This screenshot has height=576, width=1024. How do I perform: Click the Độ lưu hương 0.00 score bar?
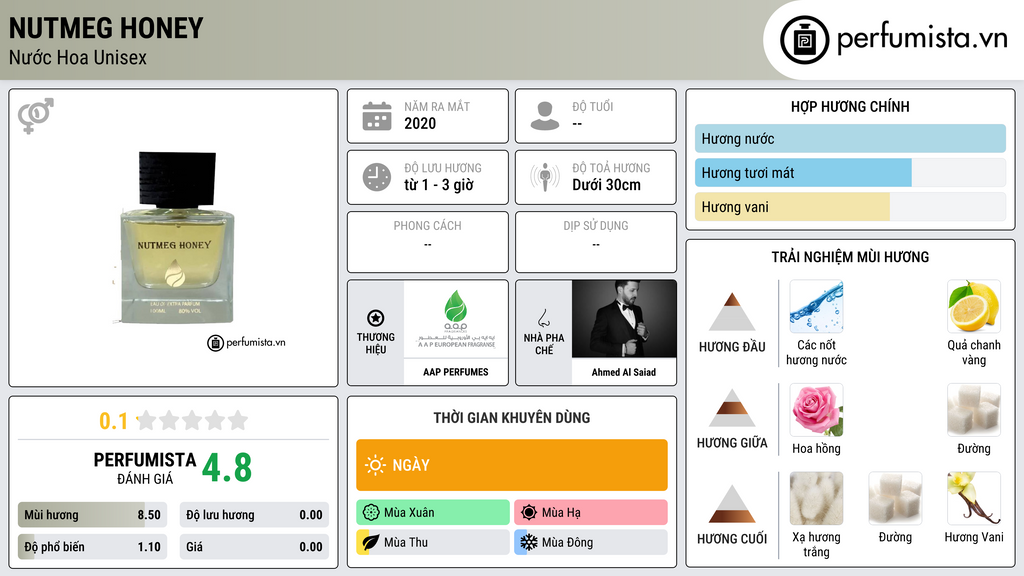coord(254,515)
